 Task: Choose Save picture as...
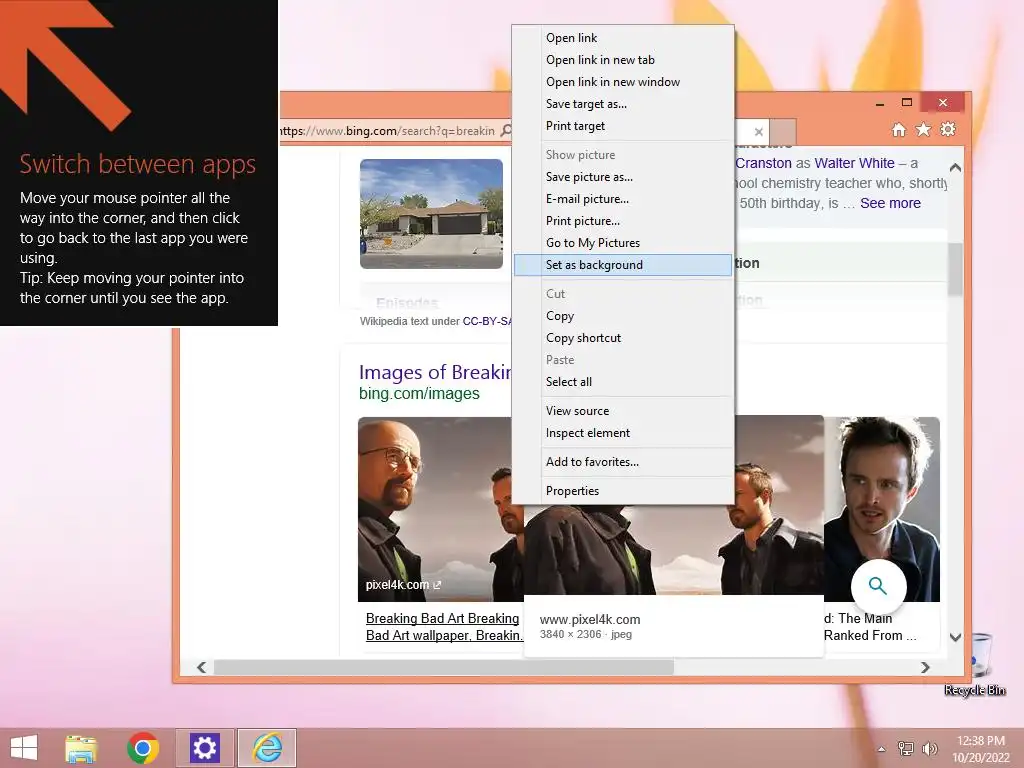622,177
